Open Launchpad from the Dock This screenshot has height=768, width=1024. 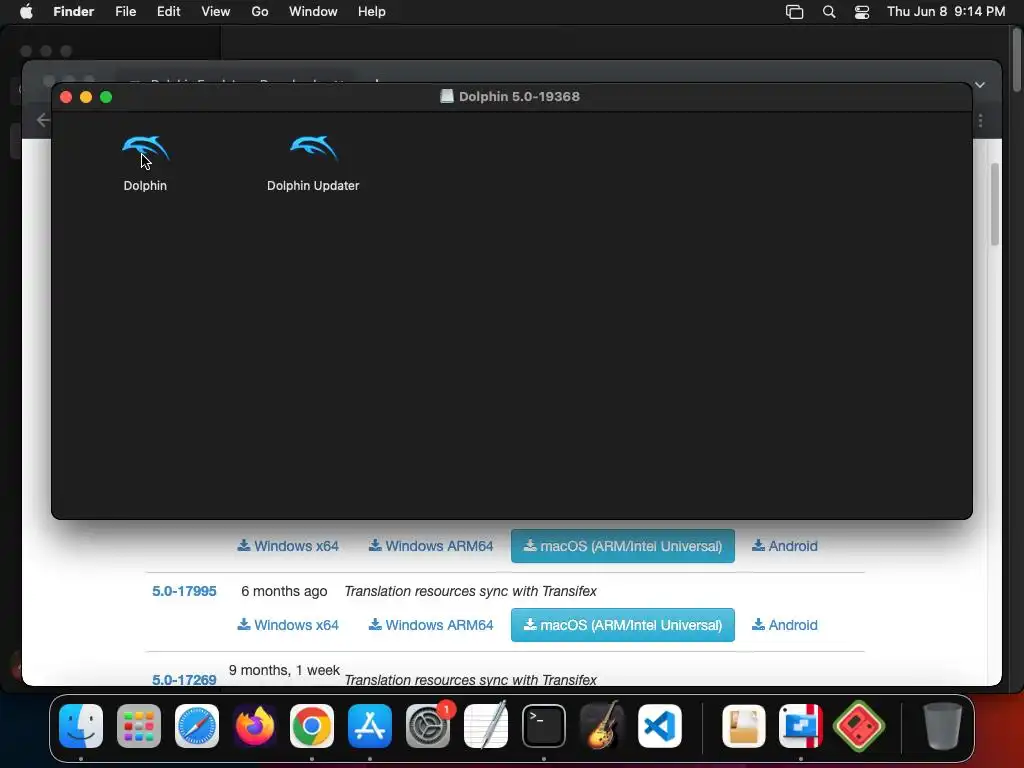(x=138, y=726)
